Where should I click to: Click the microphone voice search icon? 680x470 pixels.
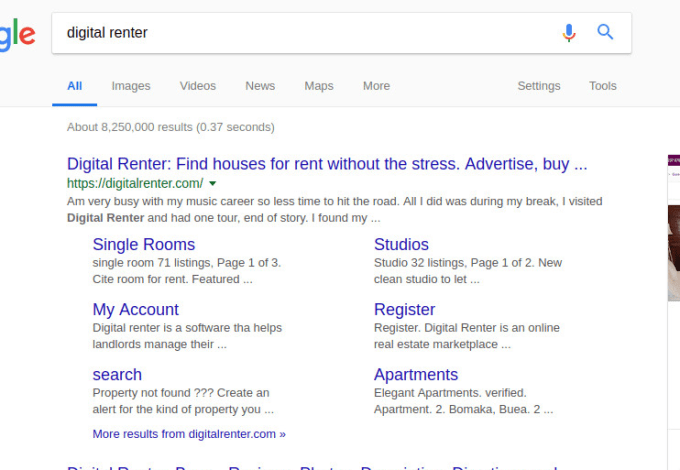[569, 33]
